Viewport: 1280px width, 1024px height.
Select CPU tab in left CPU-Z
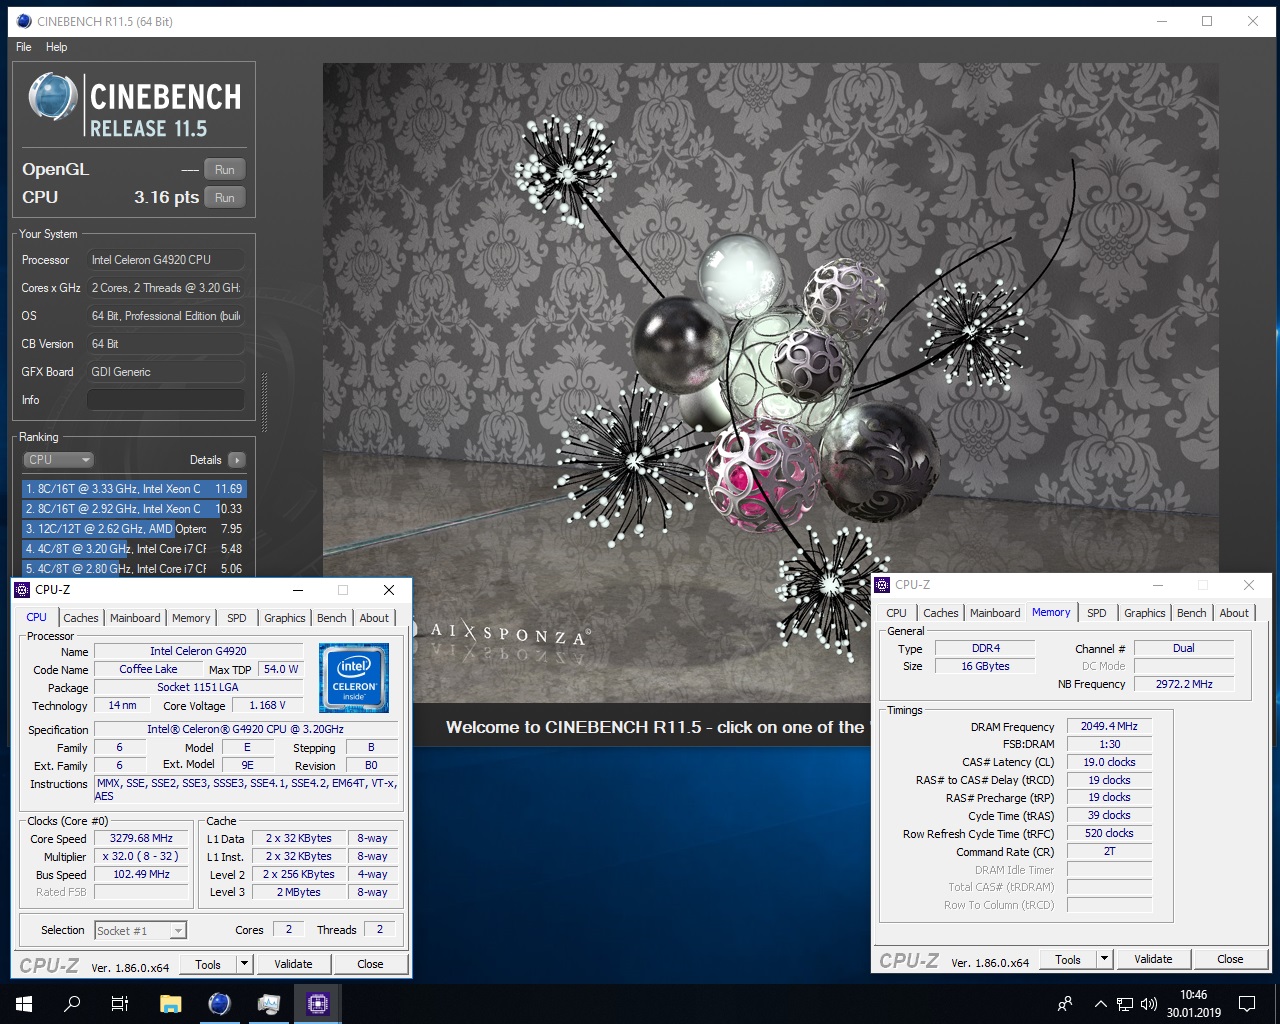coord(37,617)
